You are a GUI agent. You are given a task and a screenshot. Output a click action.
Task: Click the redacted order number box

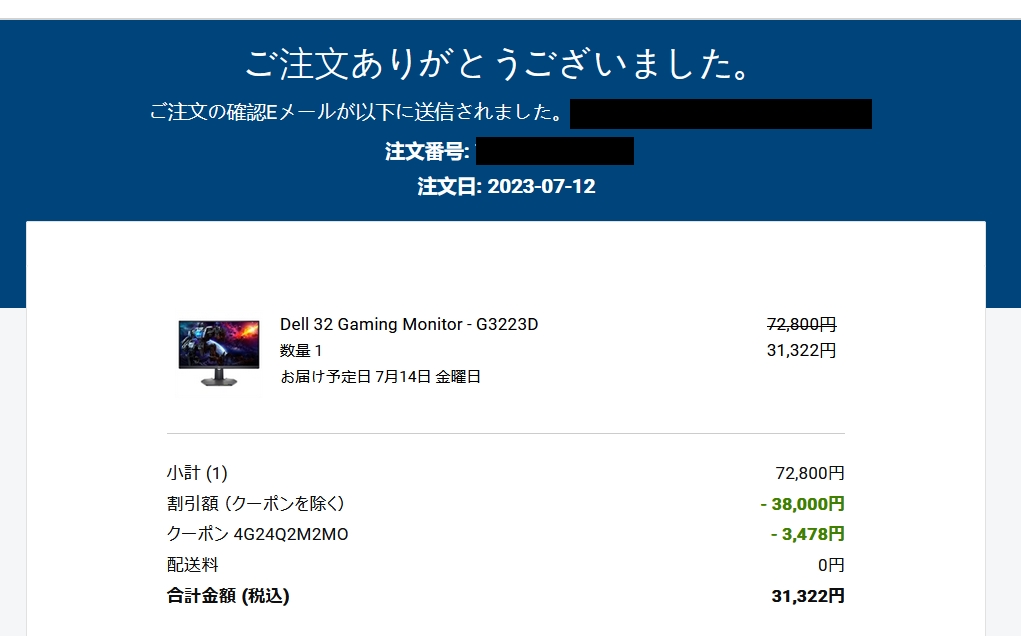554,152
